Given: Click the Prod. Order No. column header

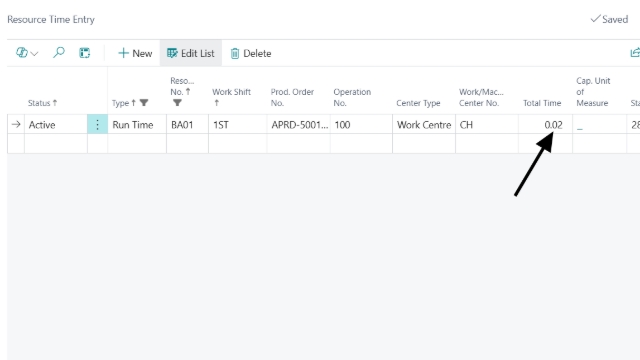Looking at the screenshot, I should coord(292,97).
